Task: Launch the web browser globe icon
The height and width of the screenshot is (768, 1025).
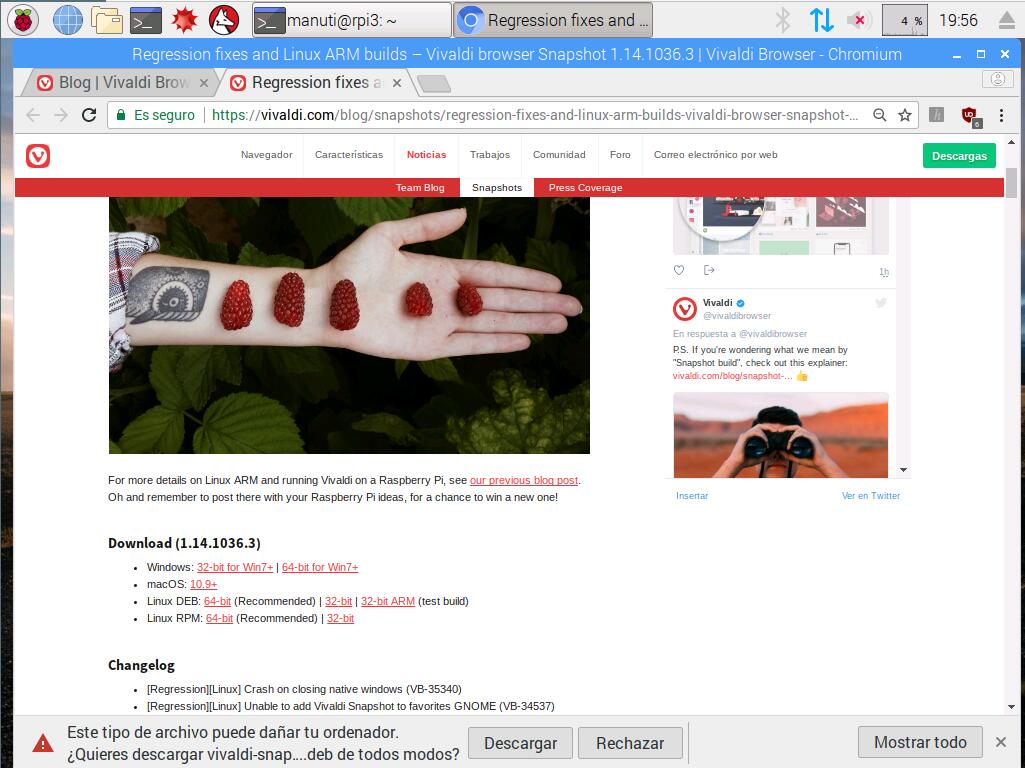Action: (67, 20)
